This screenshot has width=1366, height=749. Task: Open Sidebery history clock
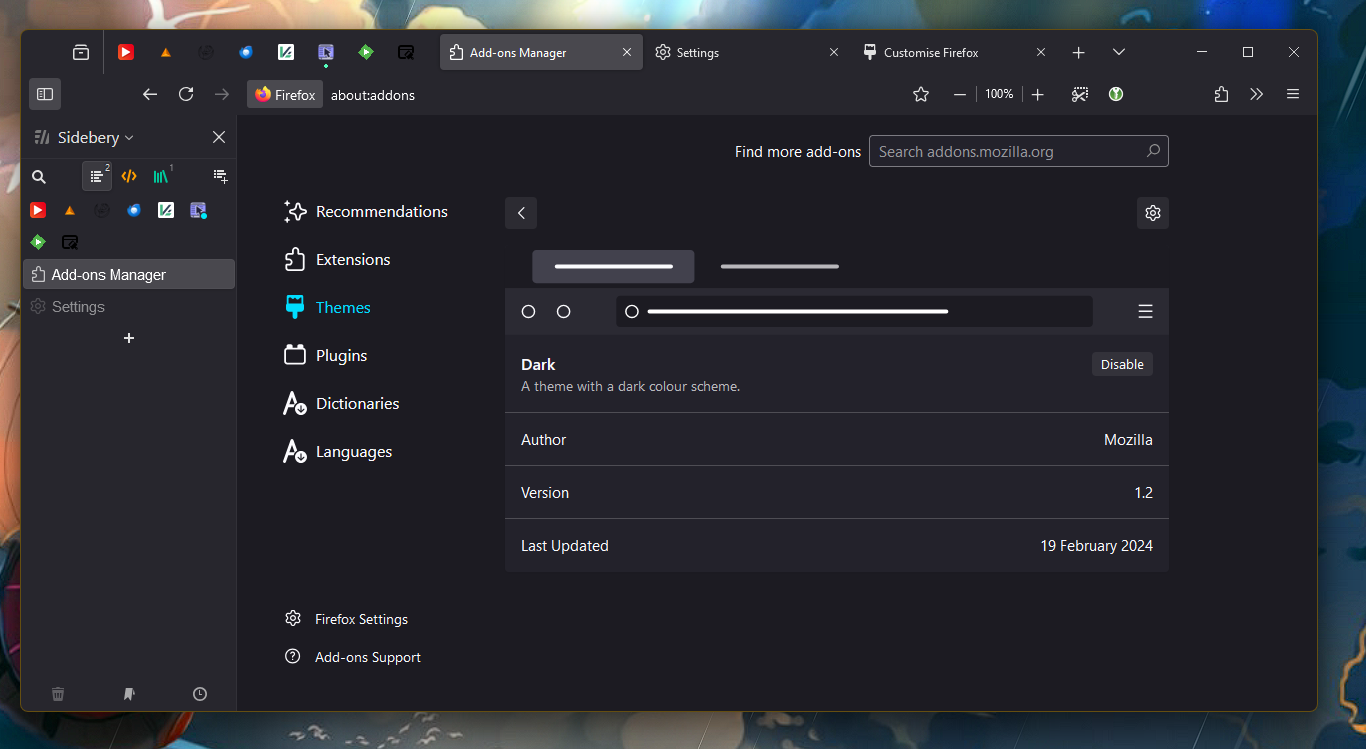[200, 694]
